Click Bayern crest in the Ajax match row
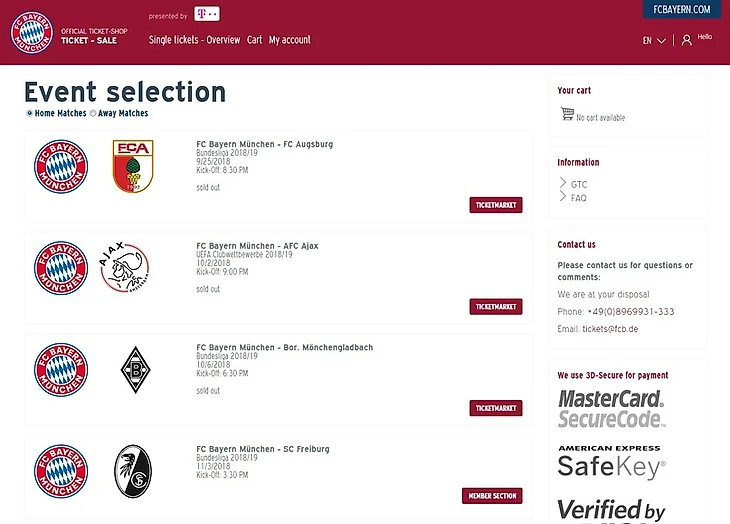 (x=61, y=268)
